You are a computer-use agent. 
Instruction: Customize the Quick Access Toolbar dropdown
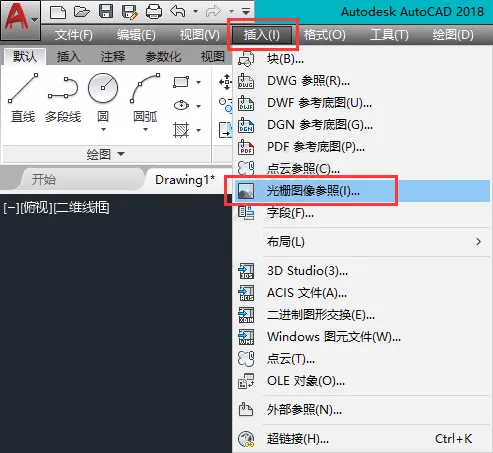(246, 12)
